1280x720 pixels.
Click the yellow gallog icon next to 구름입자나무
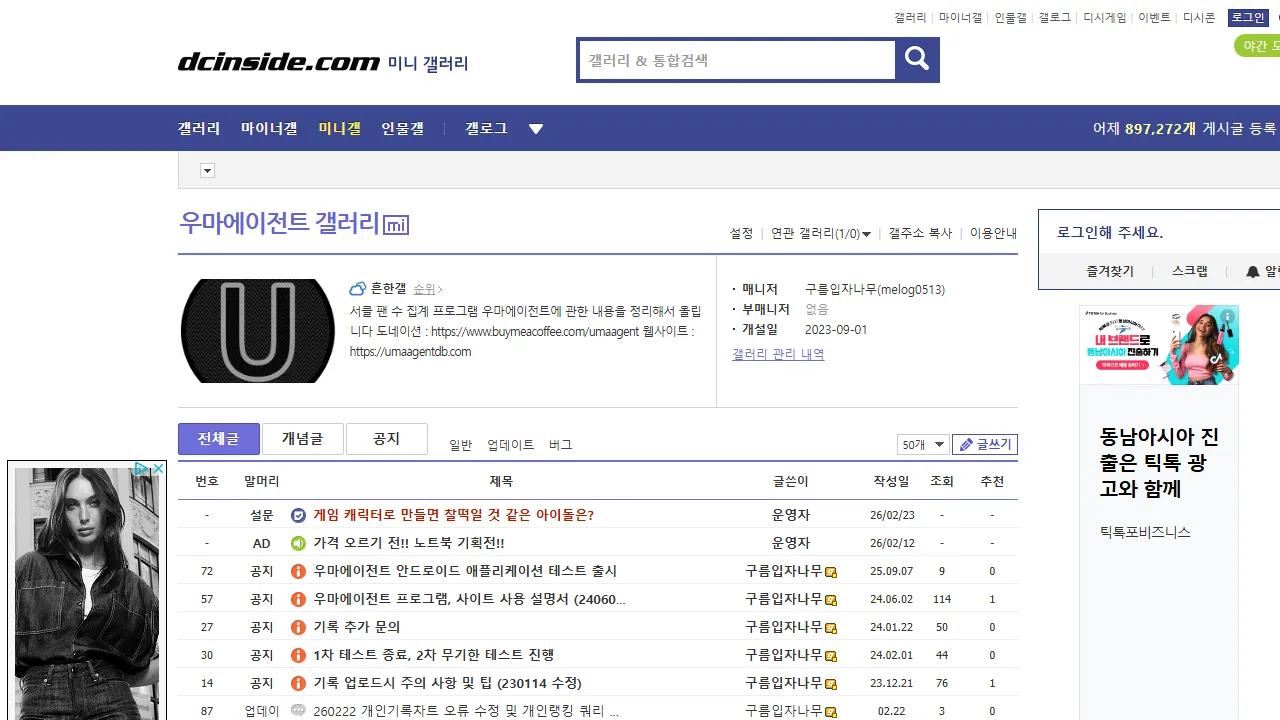[831, 571]
